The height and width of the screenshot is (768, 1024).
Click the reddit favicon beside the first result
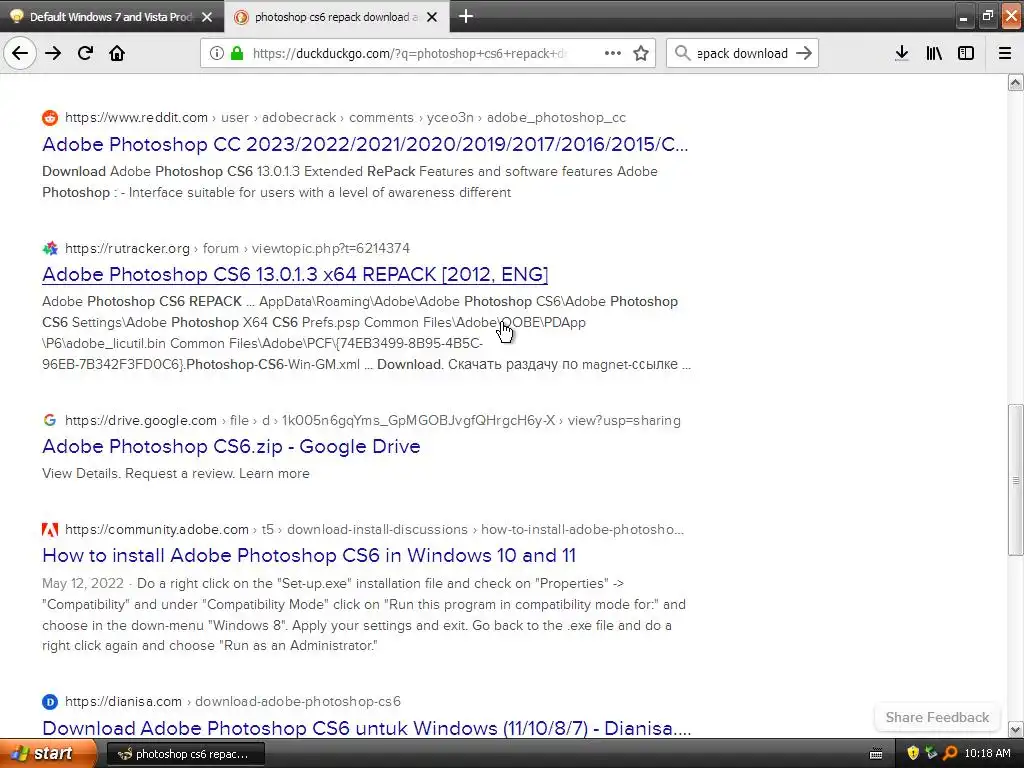(50, 118)
